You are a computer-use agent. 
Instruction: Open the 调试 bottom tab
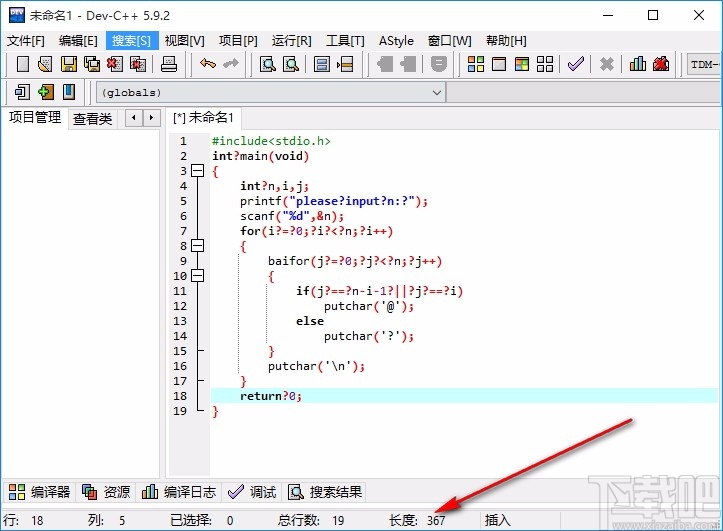pyautogui.click(x=252, y=492)
